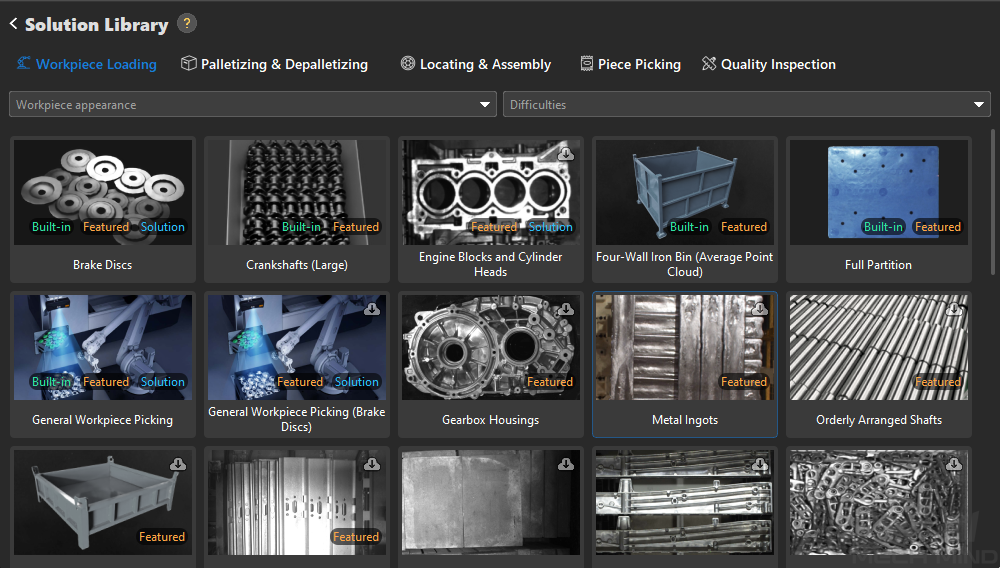Click the Featured tag on Full Partition
The width and height of the screenshot is (1000, 568).
938,227
